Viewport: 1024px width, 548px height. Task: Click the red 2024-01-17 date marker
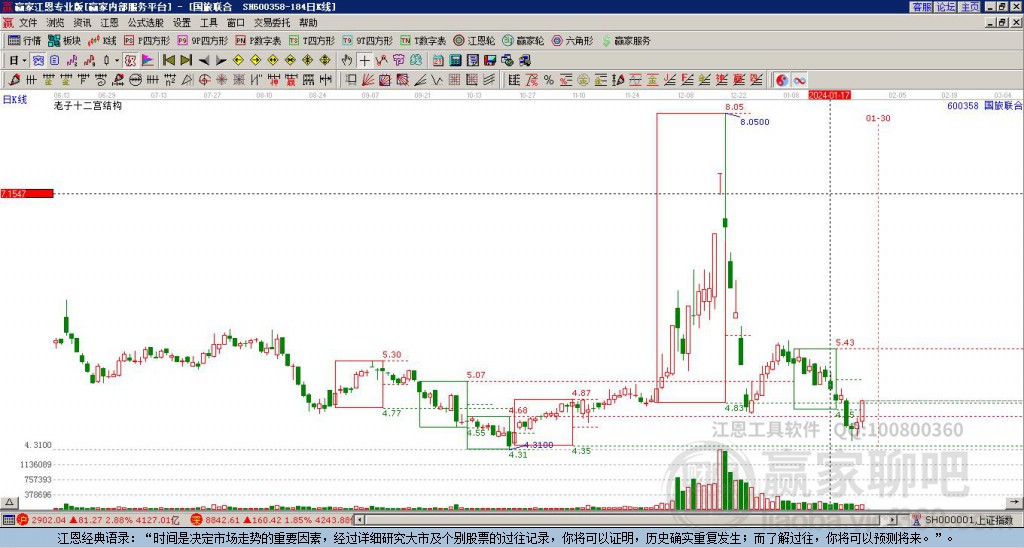click(x=829, y=95)
